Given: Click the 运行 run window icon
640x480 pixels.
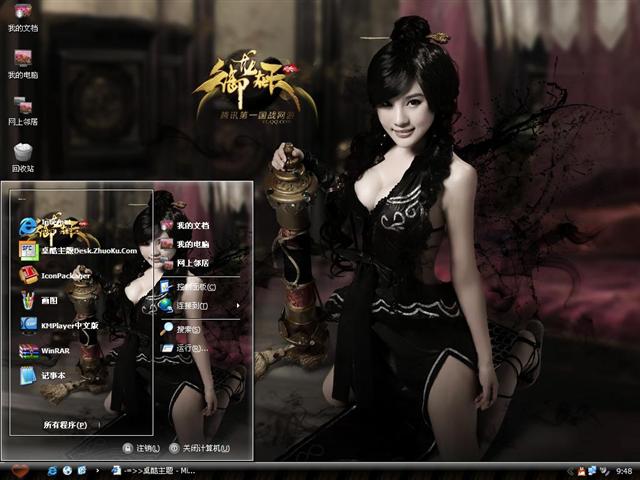Looking at the screenshot, I should coord(167,348).
